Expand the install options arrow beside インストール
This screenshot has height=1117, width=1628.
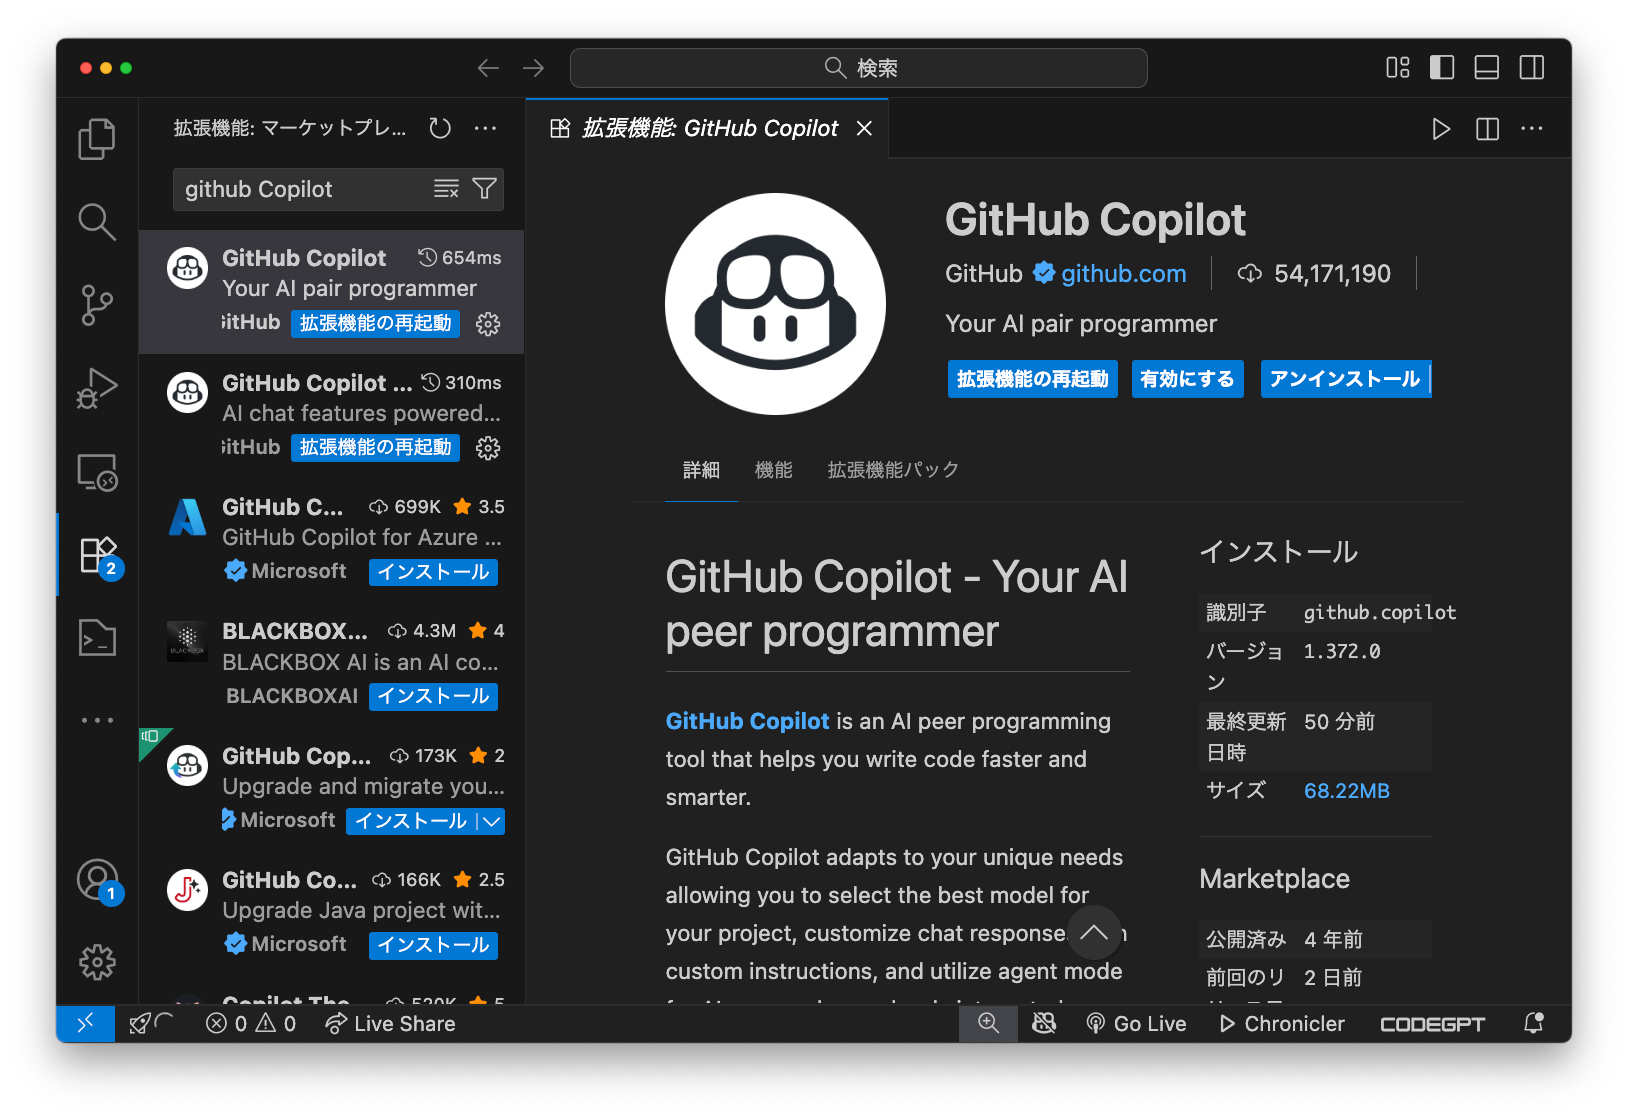click(490, 821)
